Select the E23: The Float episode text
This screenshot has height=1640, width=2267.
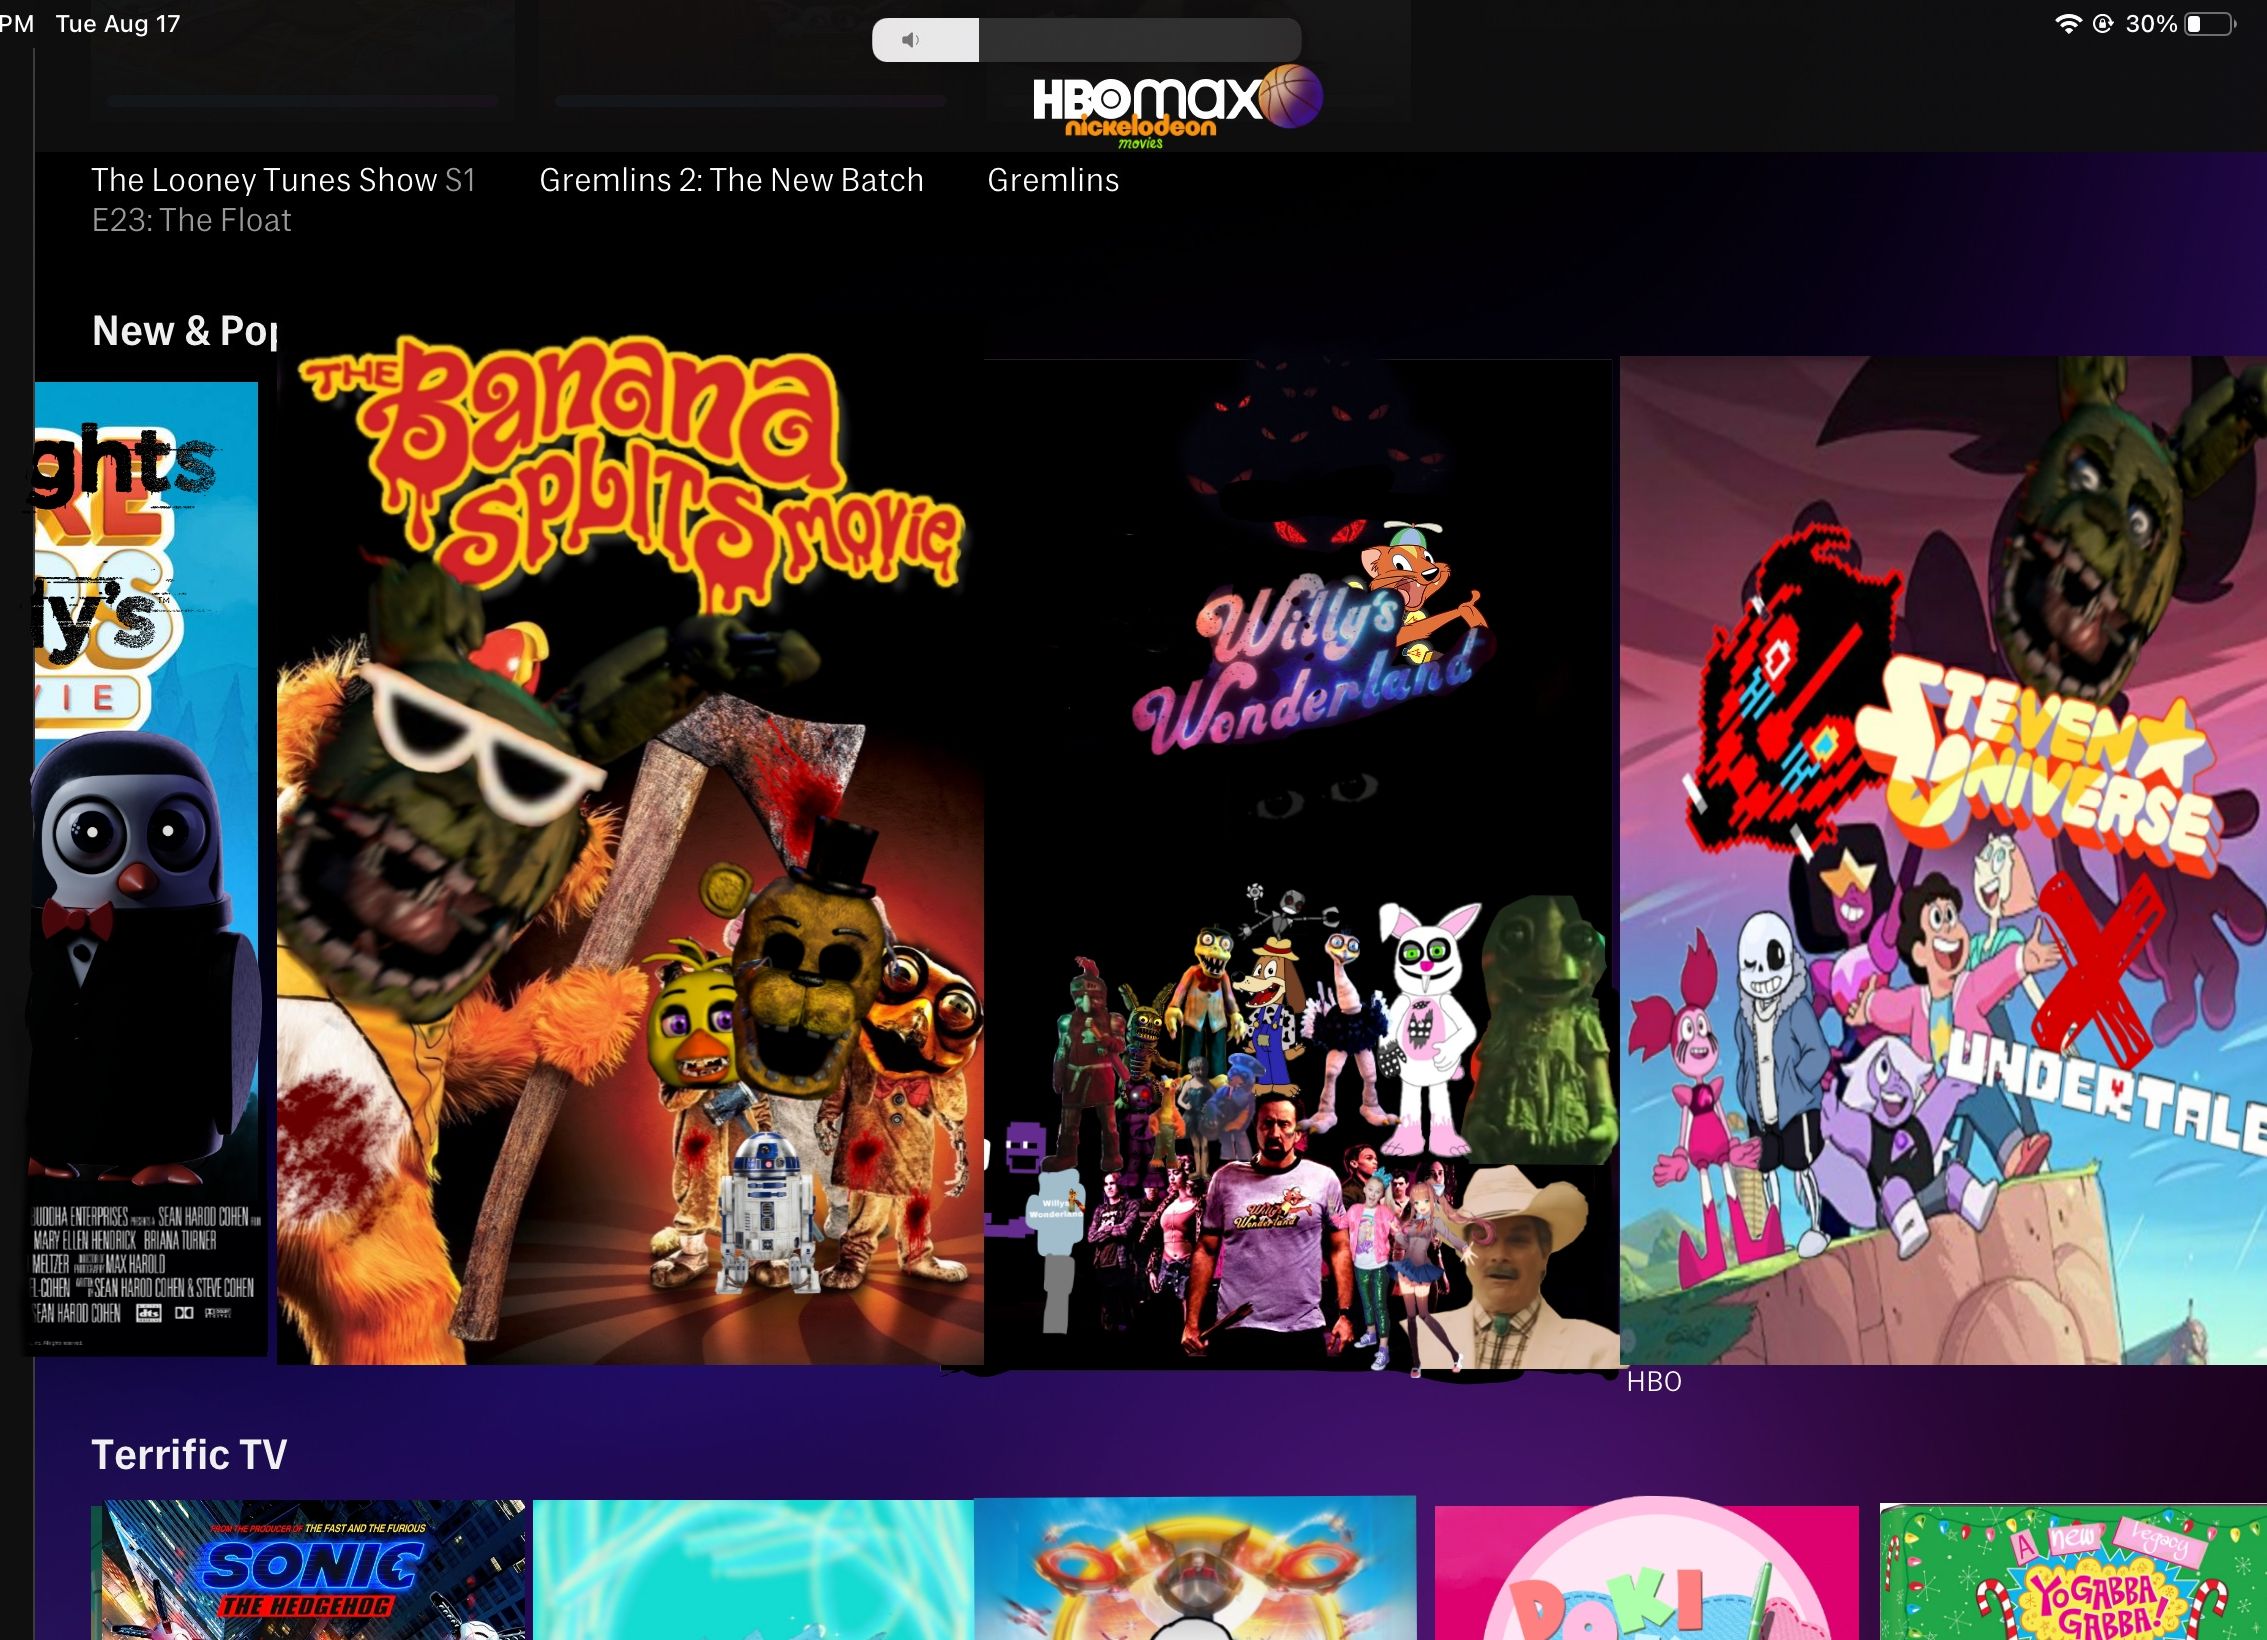(191, 220)
